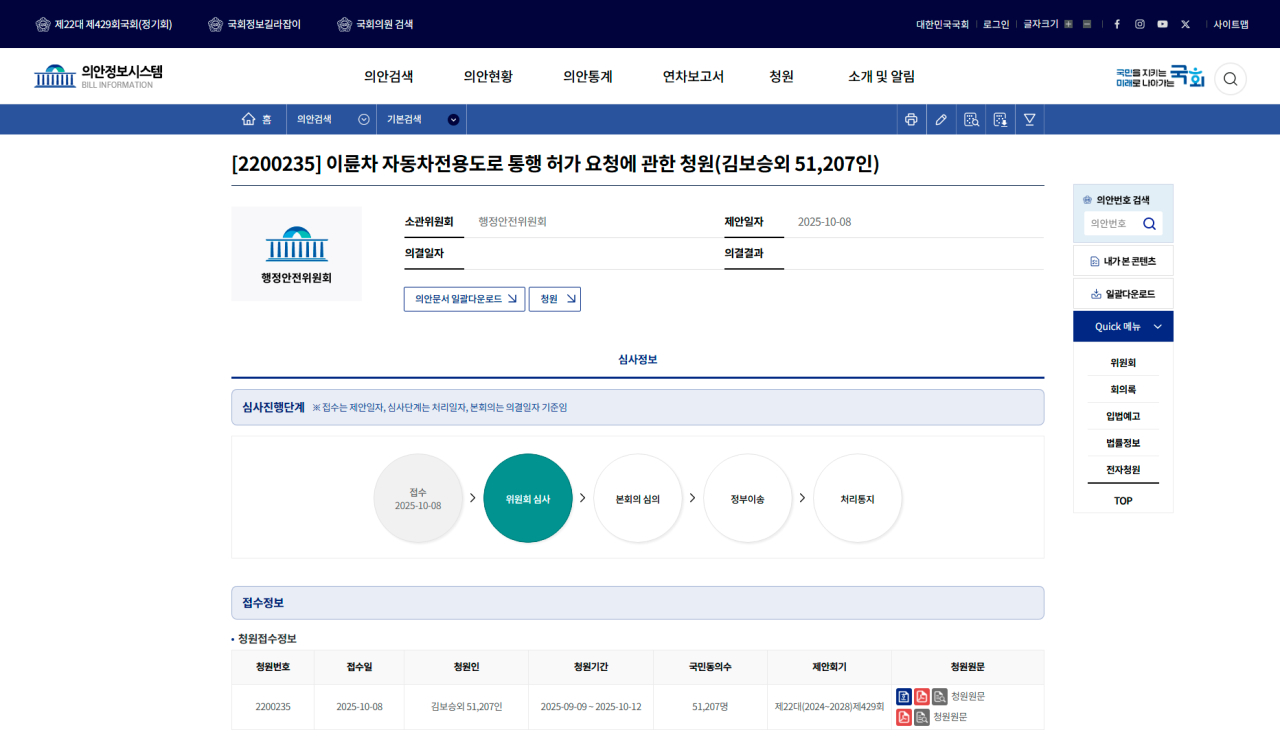The image size is (1280, 741).
Task: Open the HWP file icon for 청원원문
Action: click(904, 697)
